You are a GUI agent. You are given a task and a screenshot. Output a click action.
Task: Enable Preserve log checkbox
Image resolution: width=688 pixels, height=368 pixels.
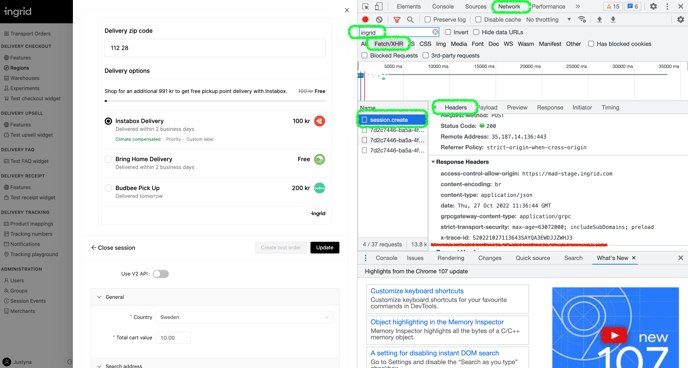pyautogui.click(x=427, y=20)
